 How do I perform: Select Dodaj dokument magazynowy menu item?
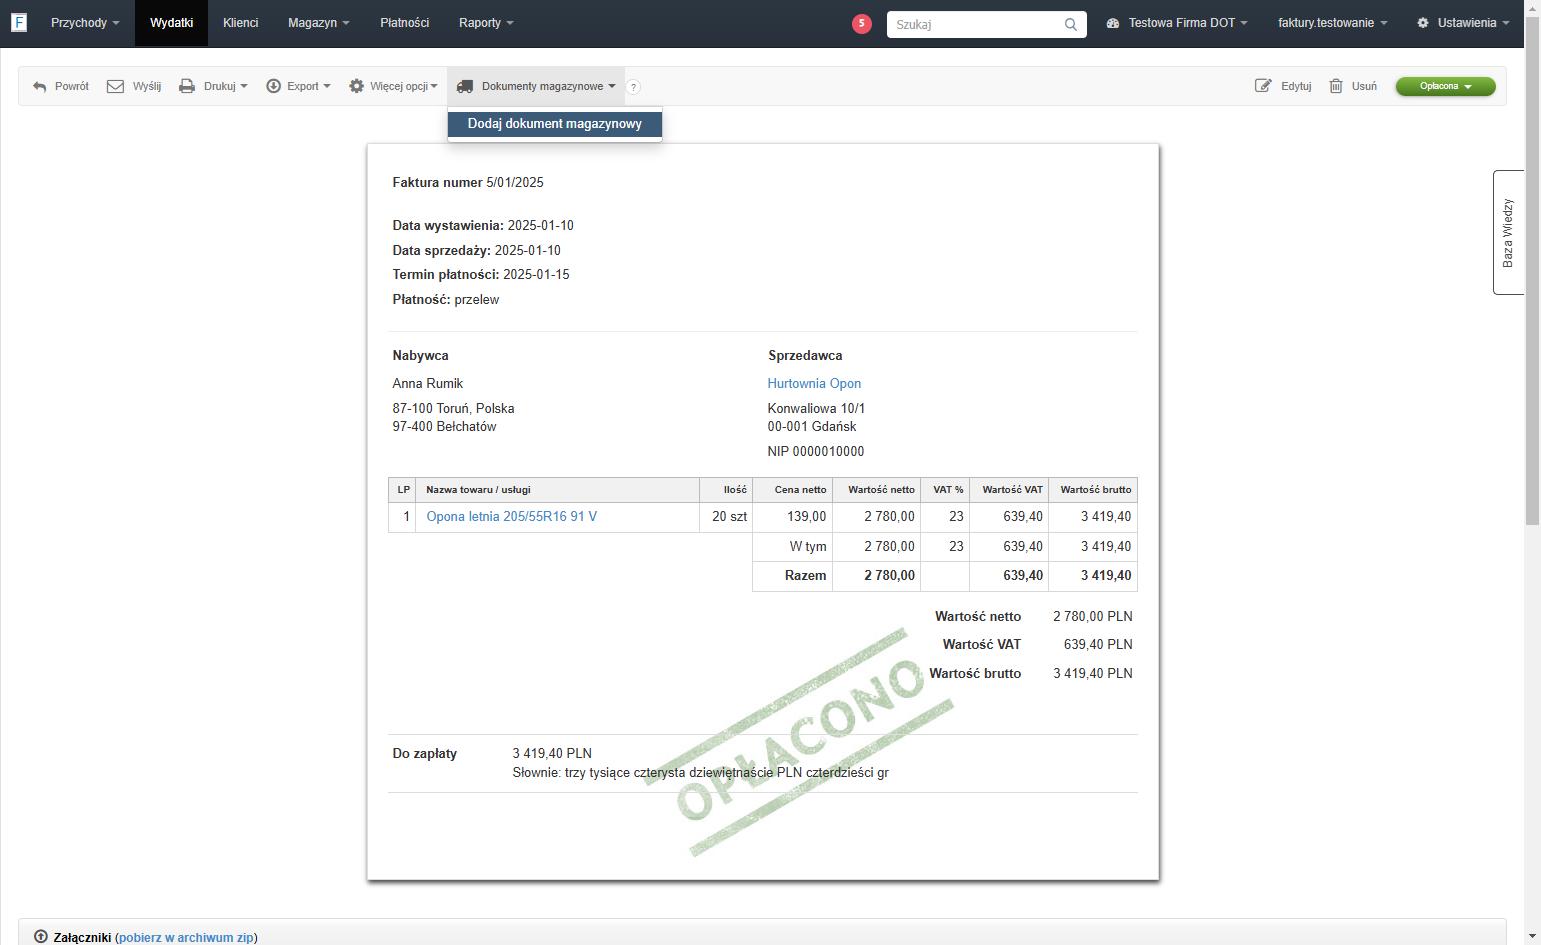(x=555, y=124)
